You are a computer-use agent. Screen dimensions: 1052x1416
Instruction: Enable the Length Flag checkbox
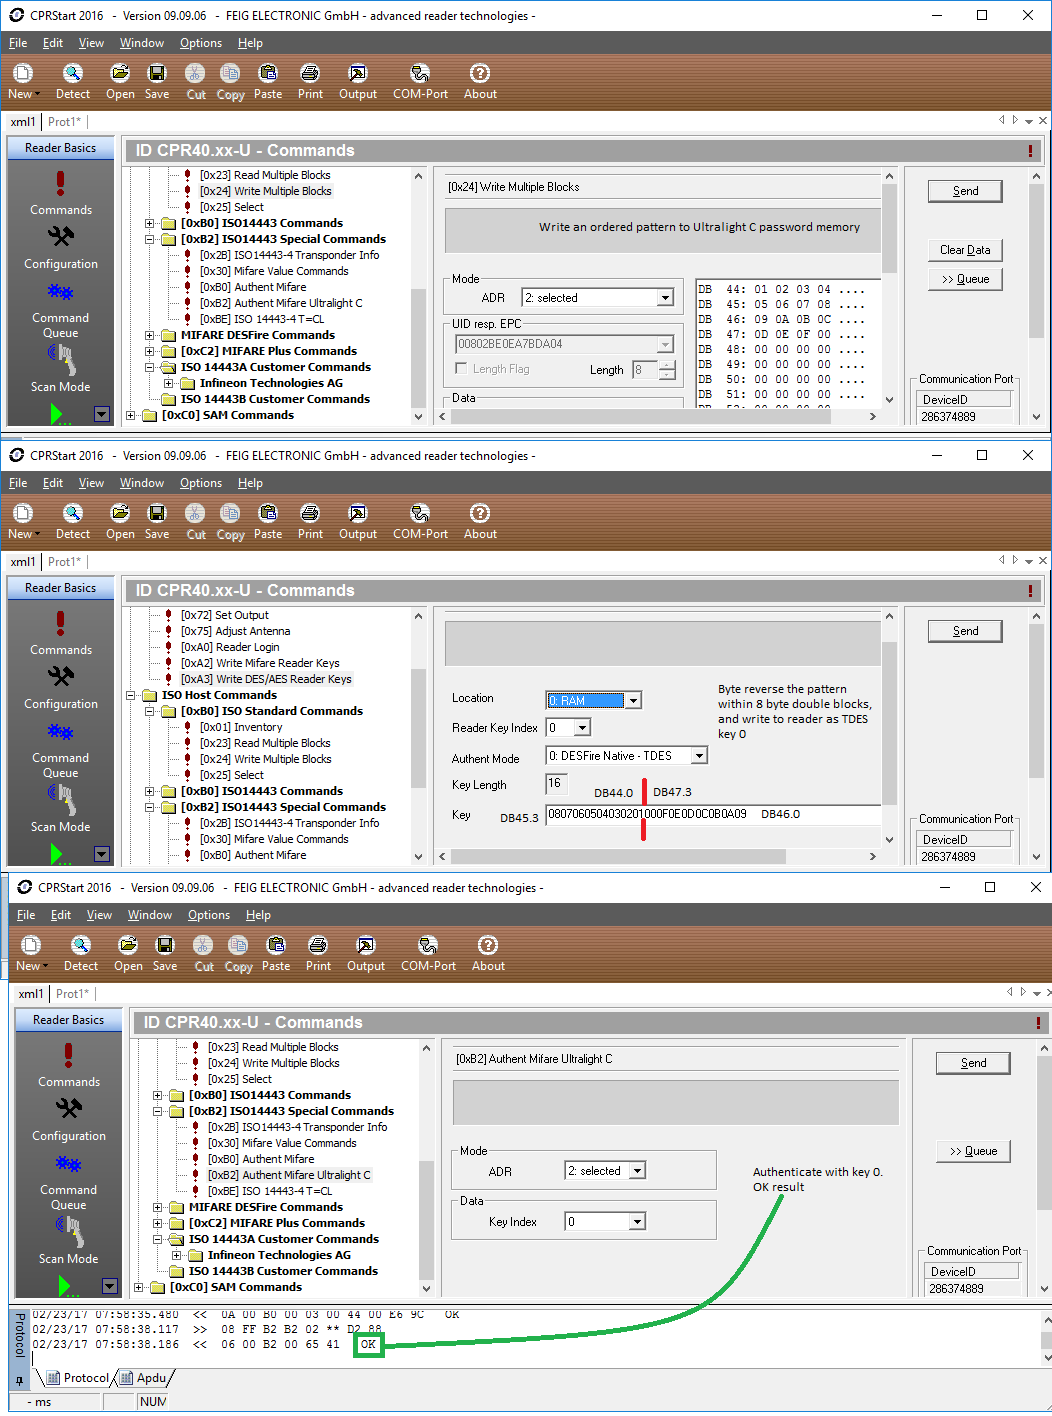coord(461,369)
